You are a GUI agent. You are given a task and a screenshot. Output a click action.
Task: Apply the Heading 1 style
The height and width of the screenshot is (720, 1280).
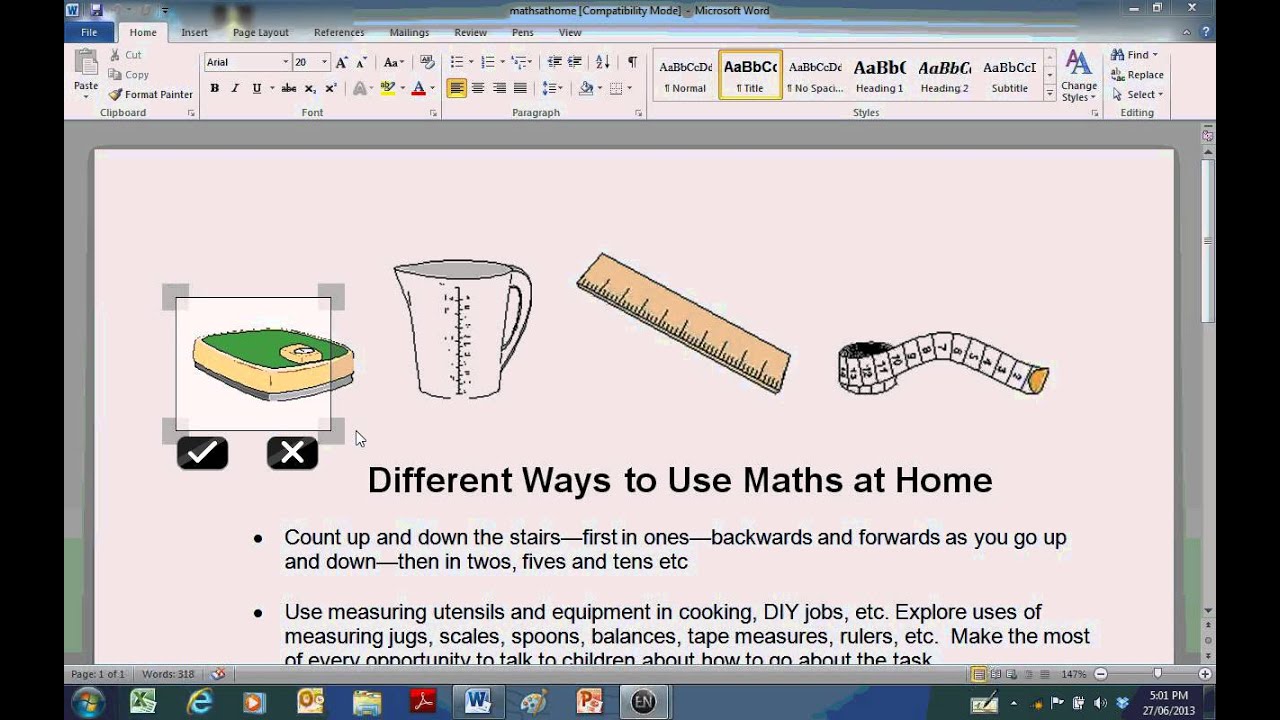(879, 75)
